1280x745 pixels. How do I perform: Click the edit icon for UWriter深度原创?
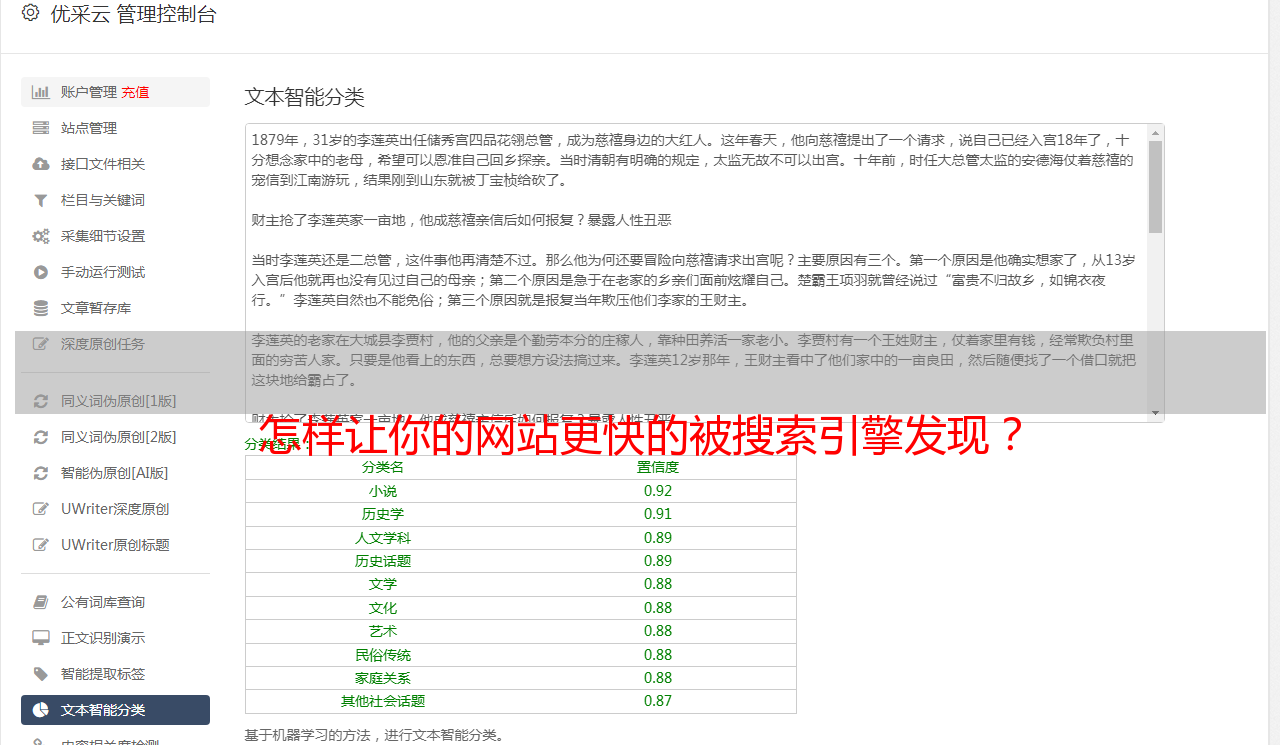41,509
